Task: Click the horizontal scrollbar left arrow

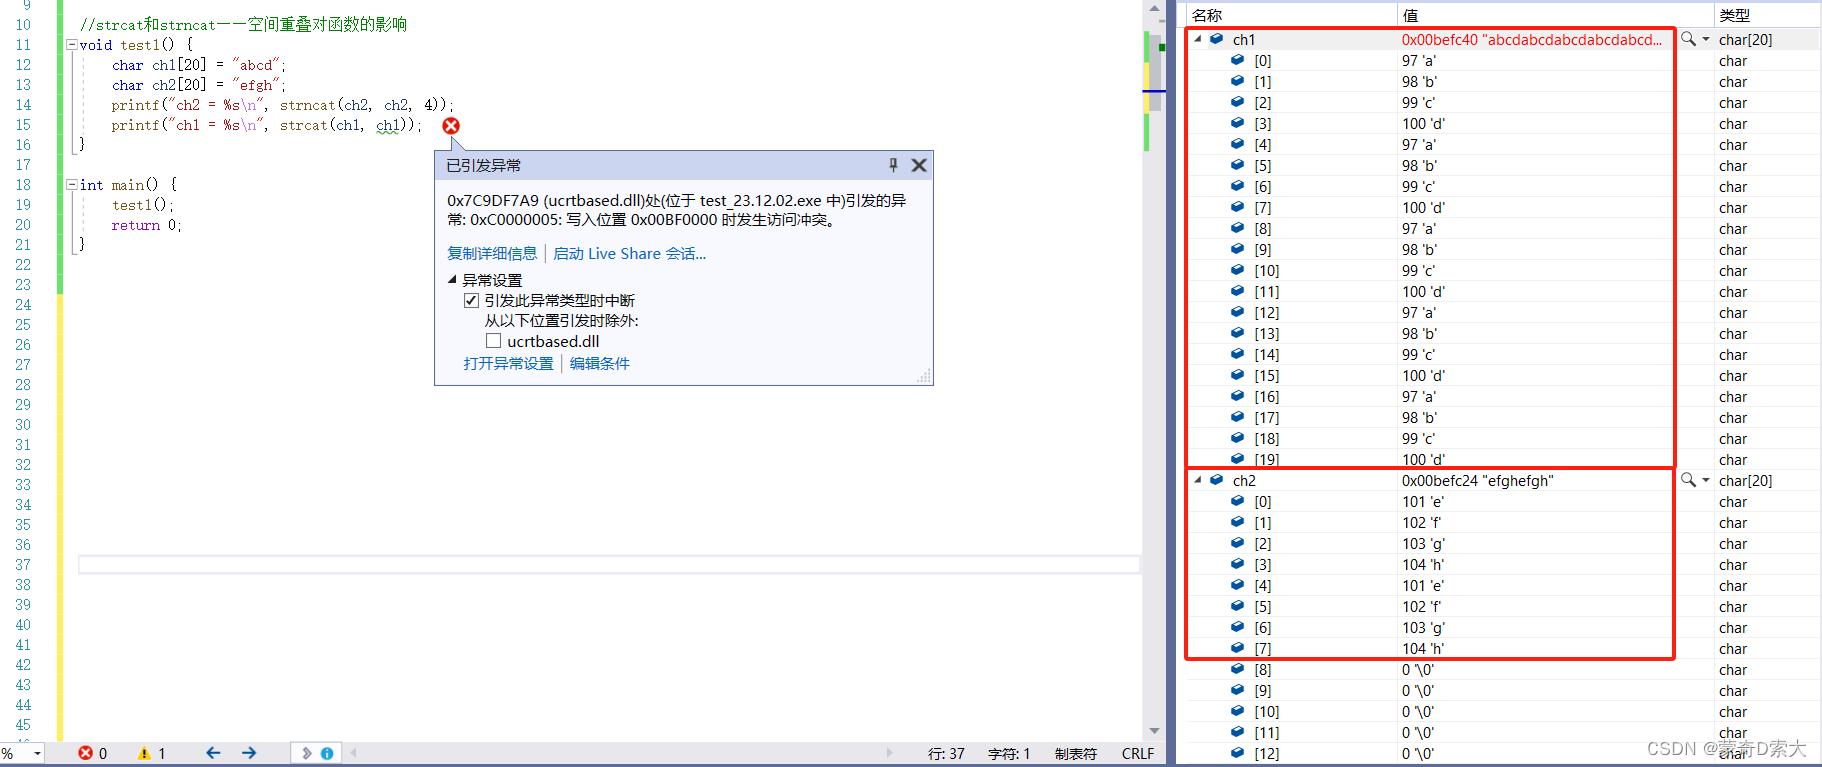Action: [353, 753]
